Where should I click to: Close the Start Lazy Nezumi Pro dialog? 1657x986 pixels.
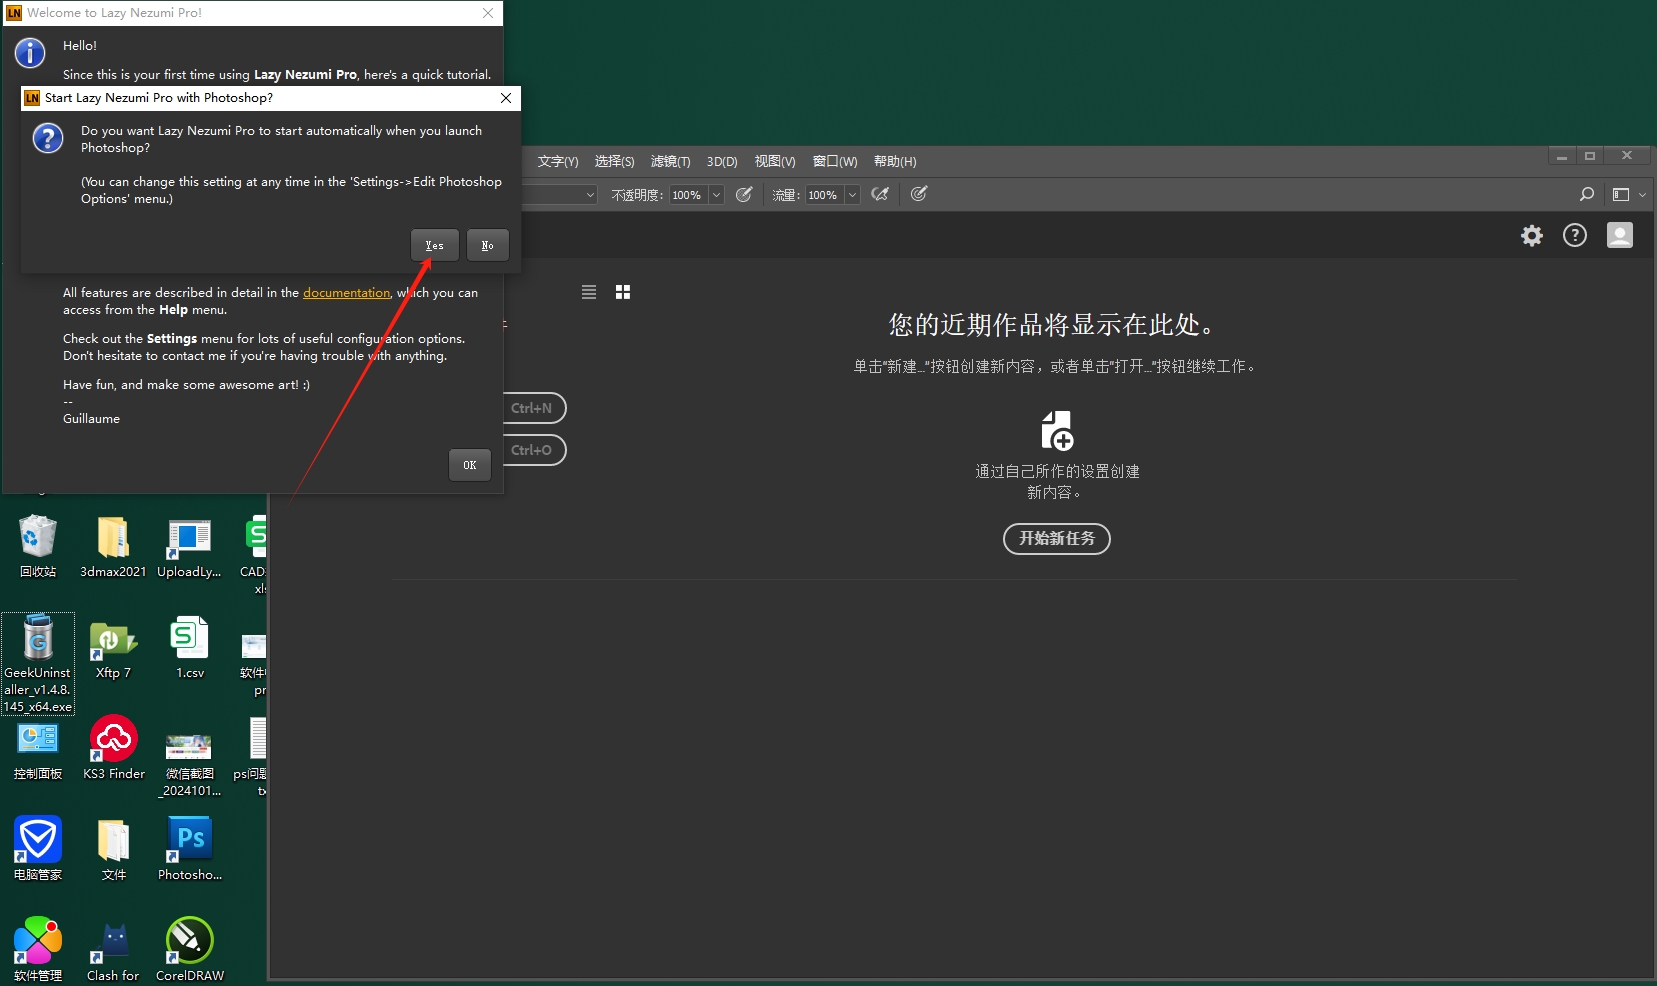click(506, 98)
